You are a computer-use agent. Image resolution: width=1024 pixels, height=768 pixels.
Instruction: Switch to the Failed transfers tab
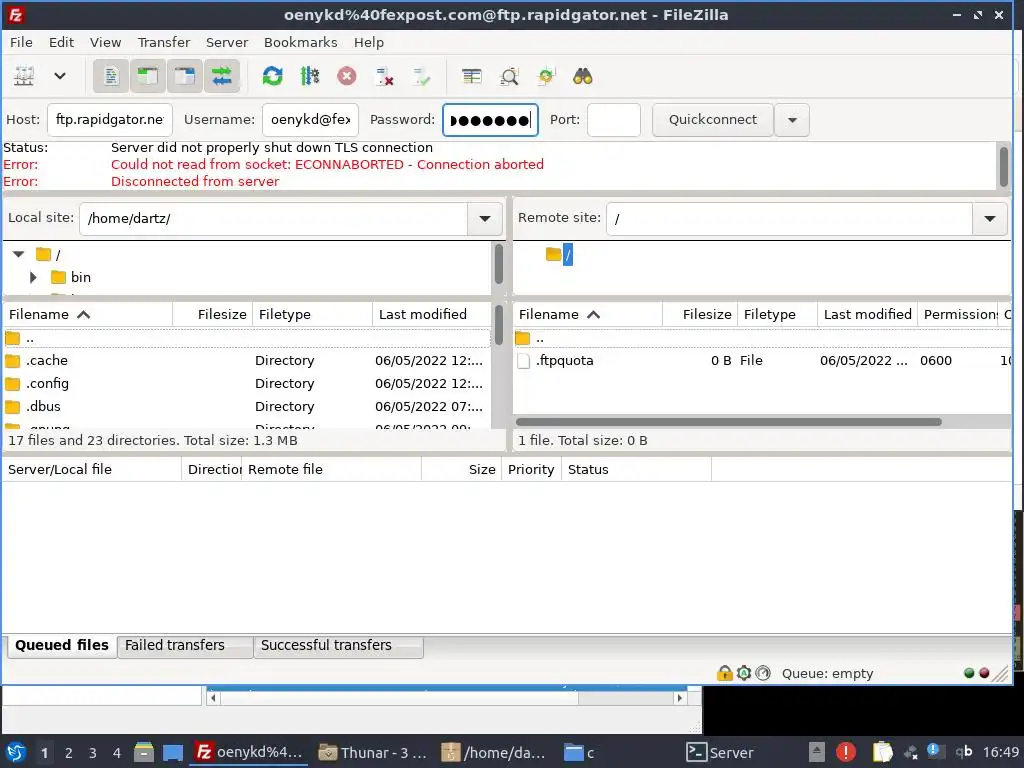point(185,645)
